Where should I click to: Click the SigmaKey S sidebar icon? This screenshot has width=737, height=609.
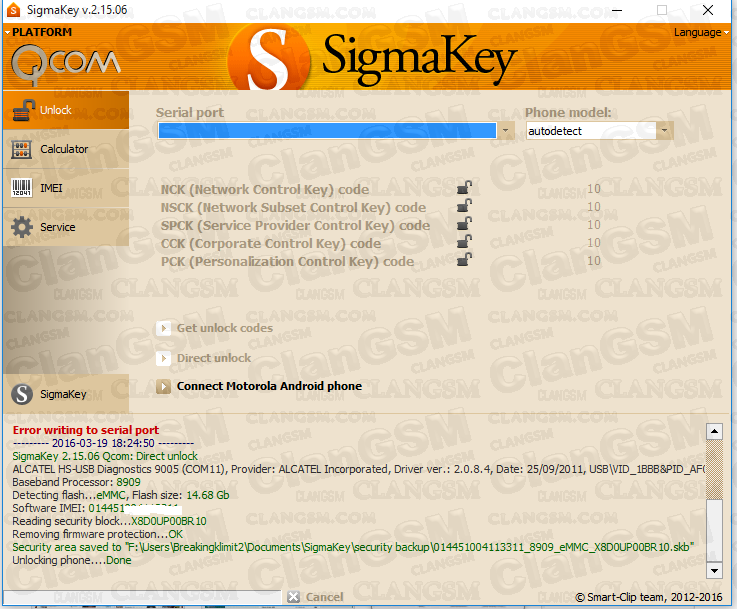coord(22,394)
